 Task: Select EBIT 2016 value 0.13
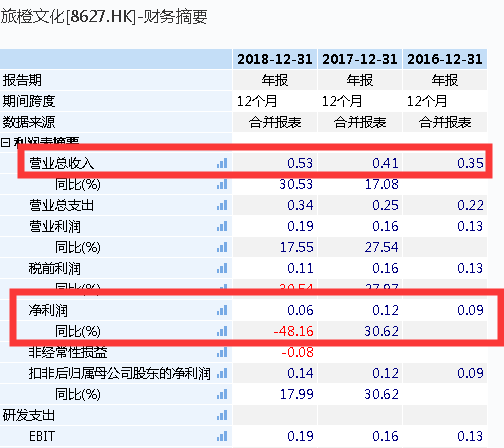pos(470,436)
